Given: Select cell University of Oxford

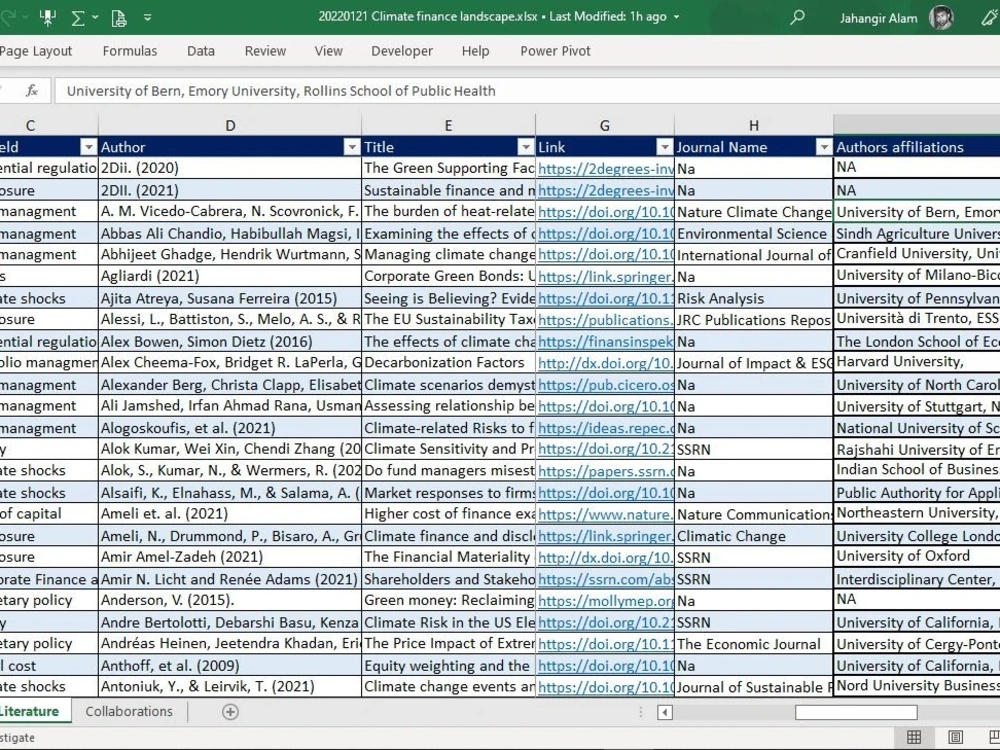Looking at the screenshot, I should [x=916, y=556].
